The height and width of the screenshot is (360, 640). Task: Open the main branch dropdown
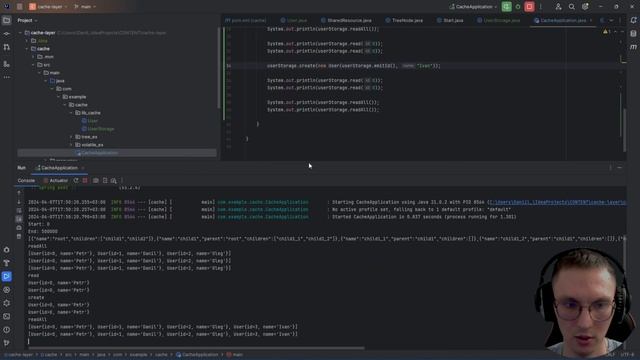(x=85, y=7)
